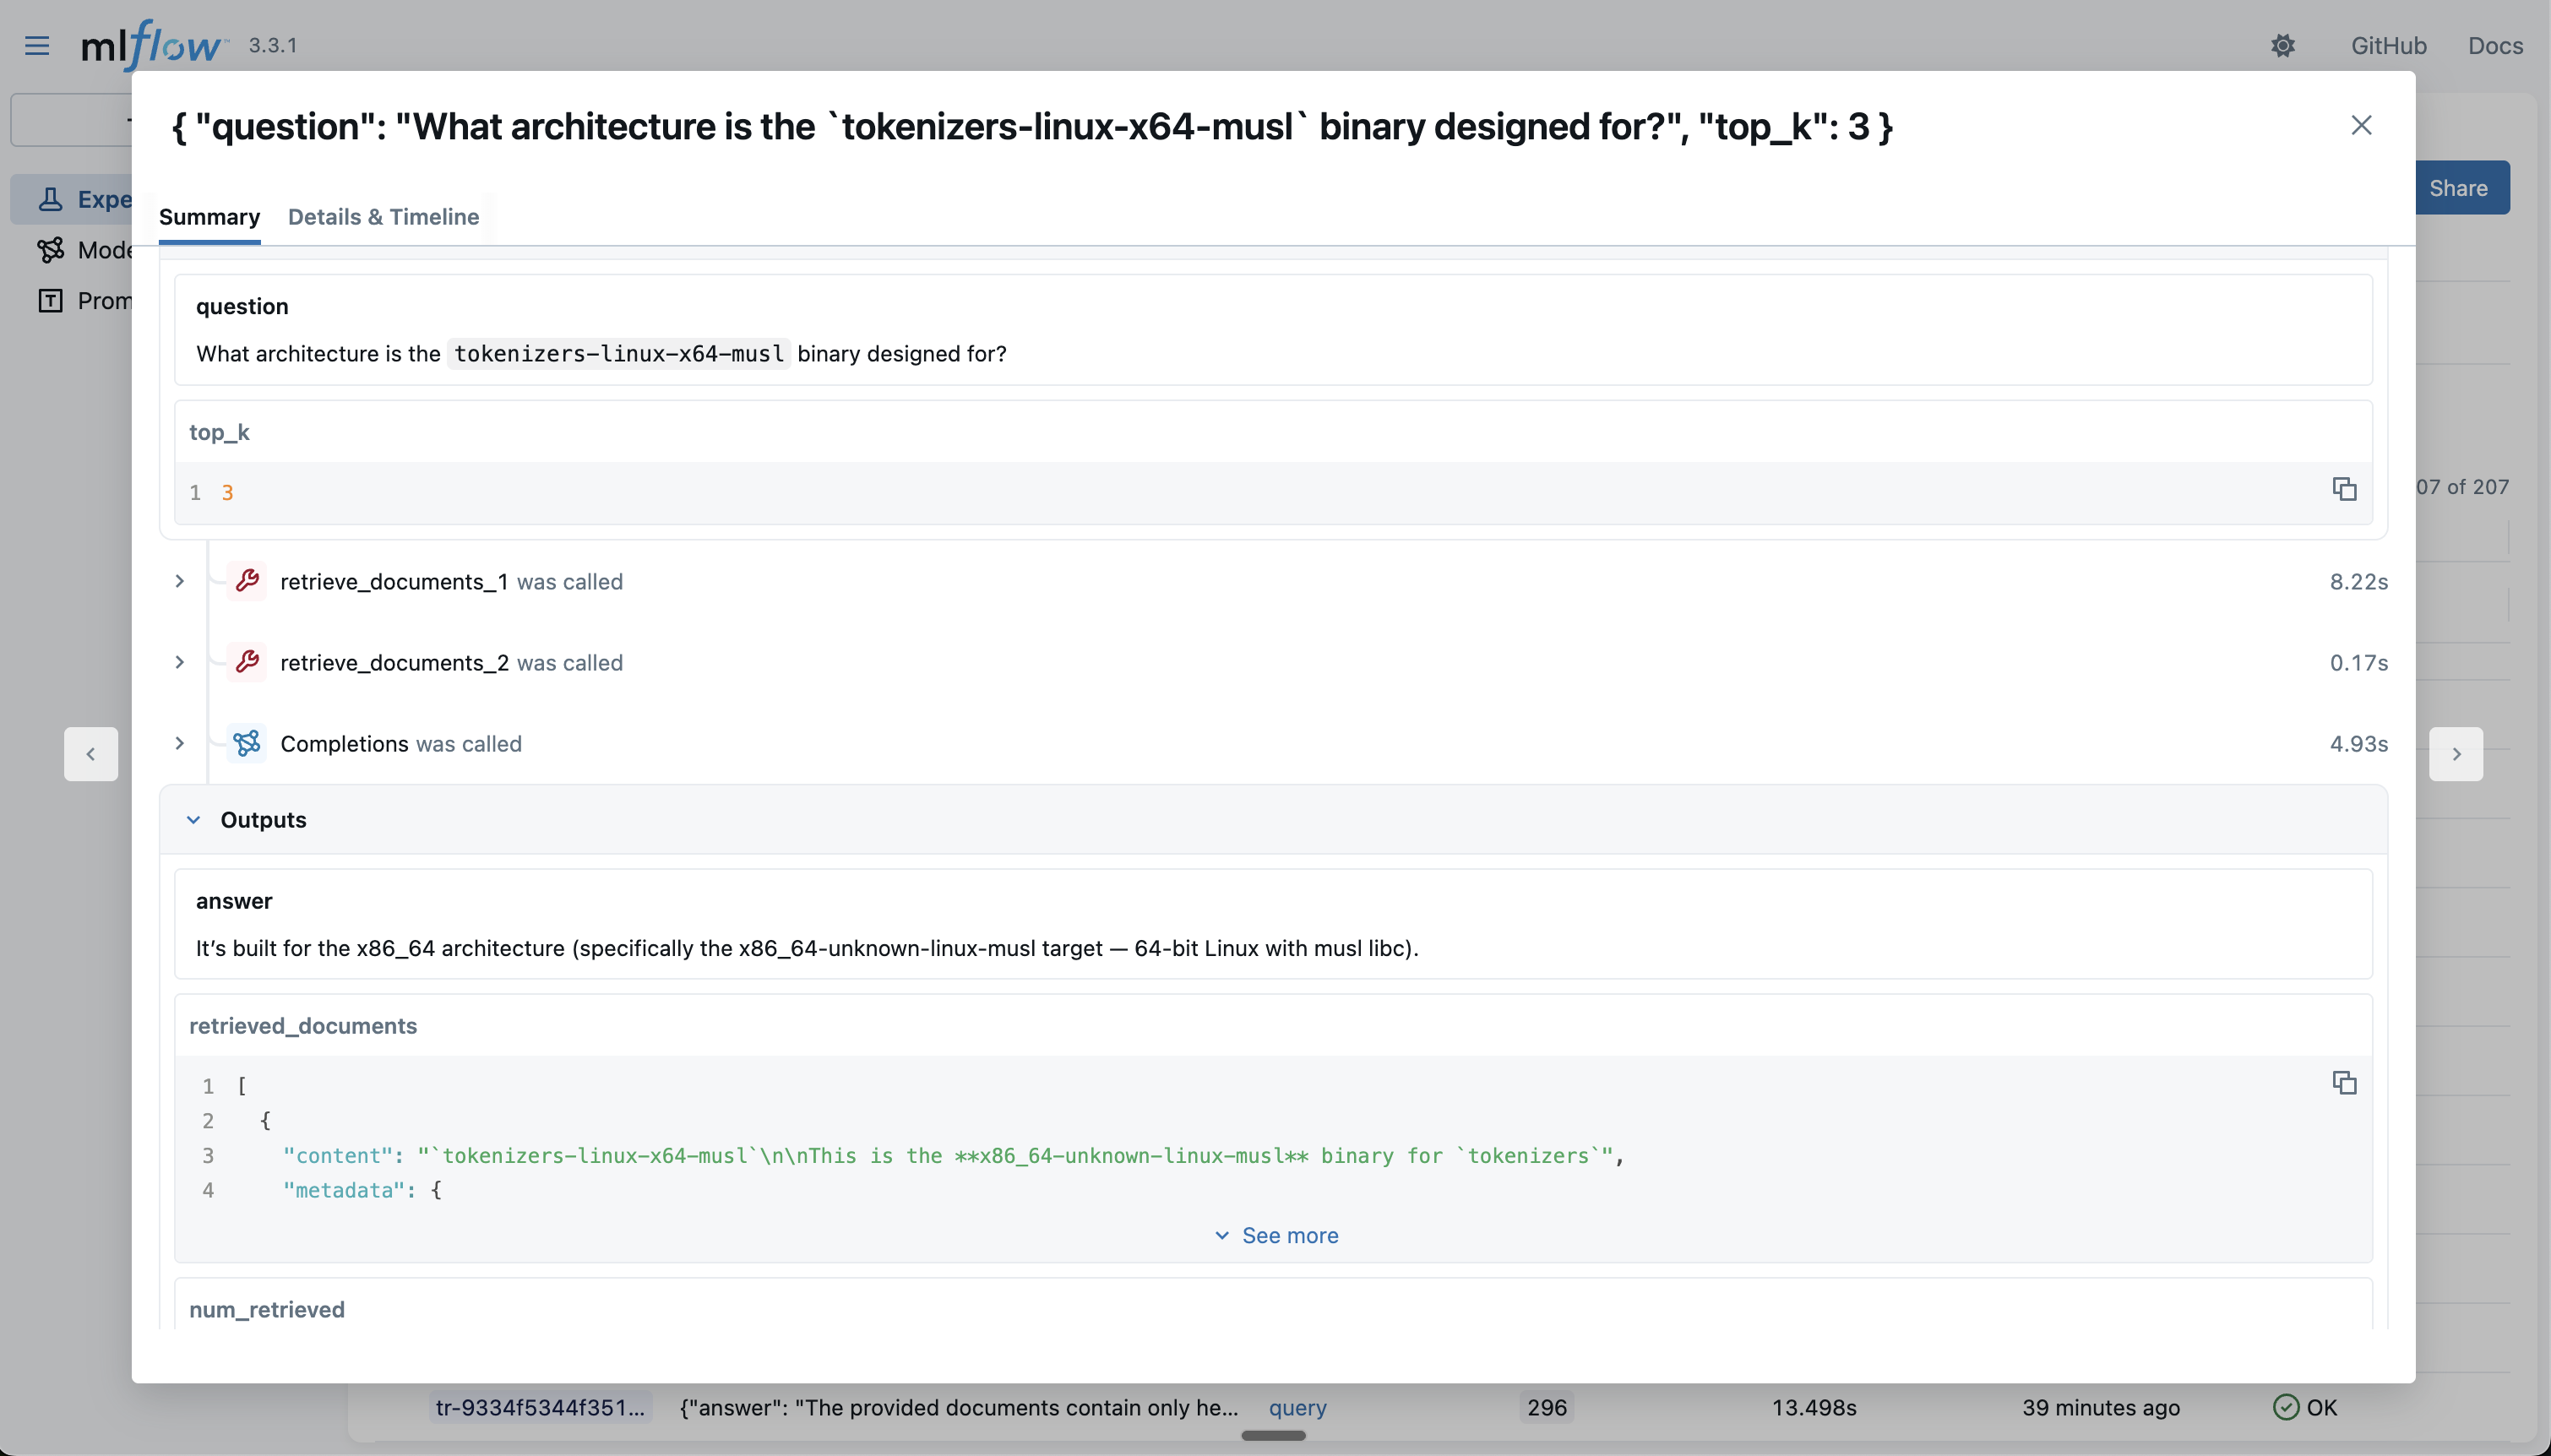Viewport: 2551px width, 1456px height.
Task: Toggle the dark theme sun icon
Action: point(2282,46)
